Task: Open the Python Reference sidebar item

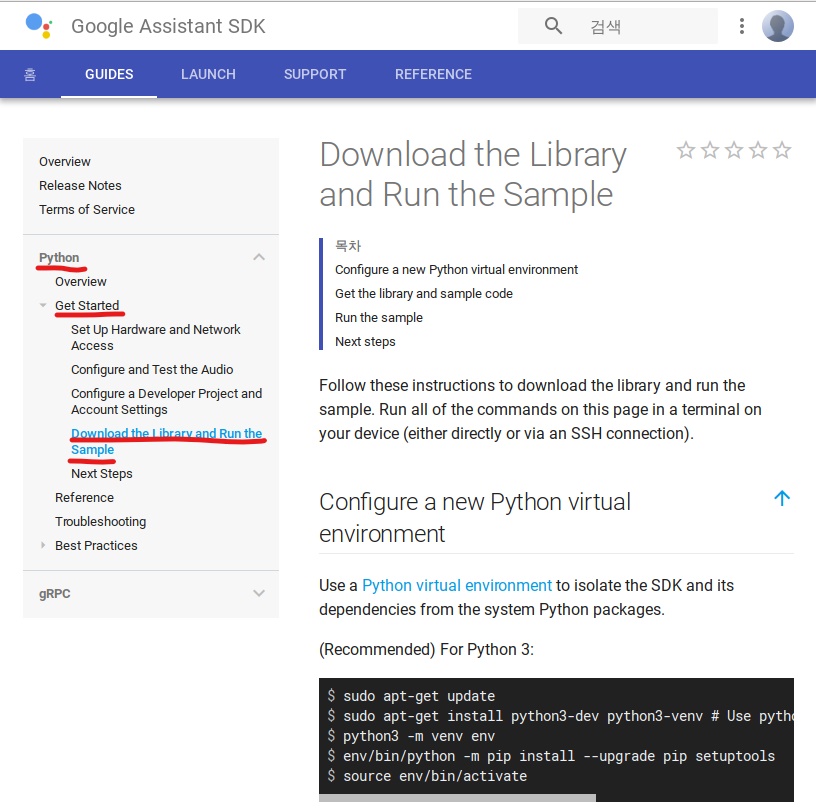Action: tap(84, 498)
